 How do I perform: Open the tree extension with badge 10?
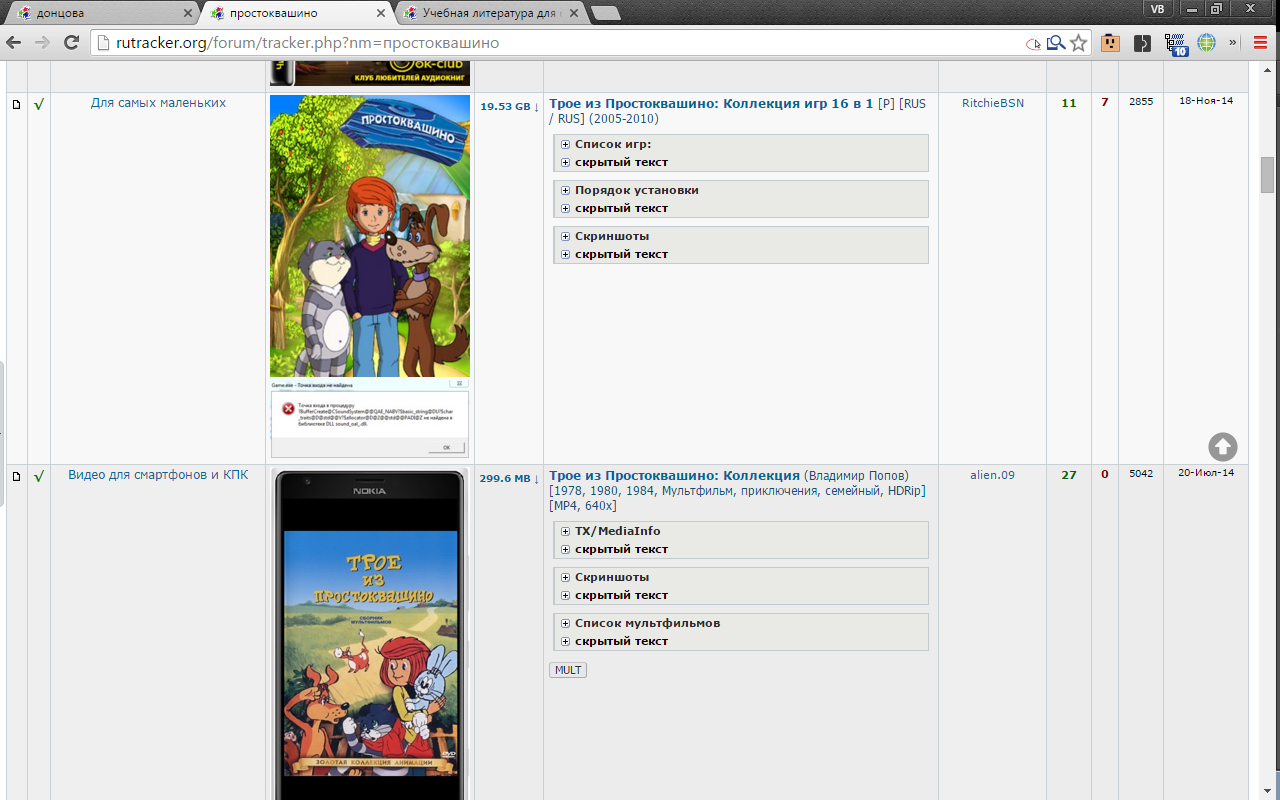tap(1176, 44)
